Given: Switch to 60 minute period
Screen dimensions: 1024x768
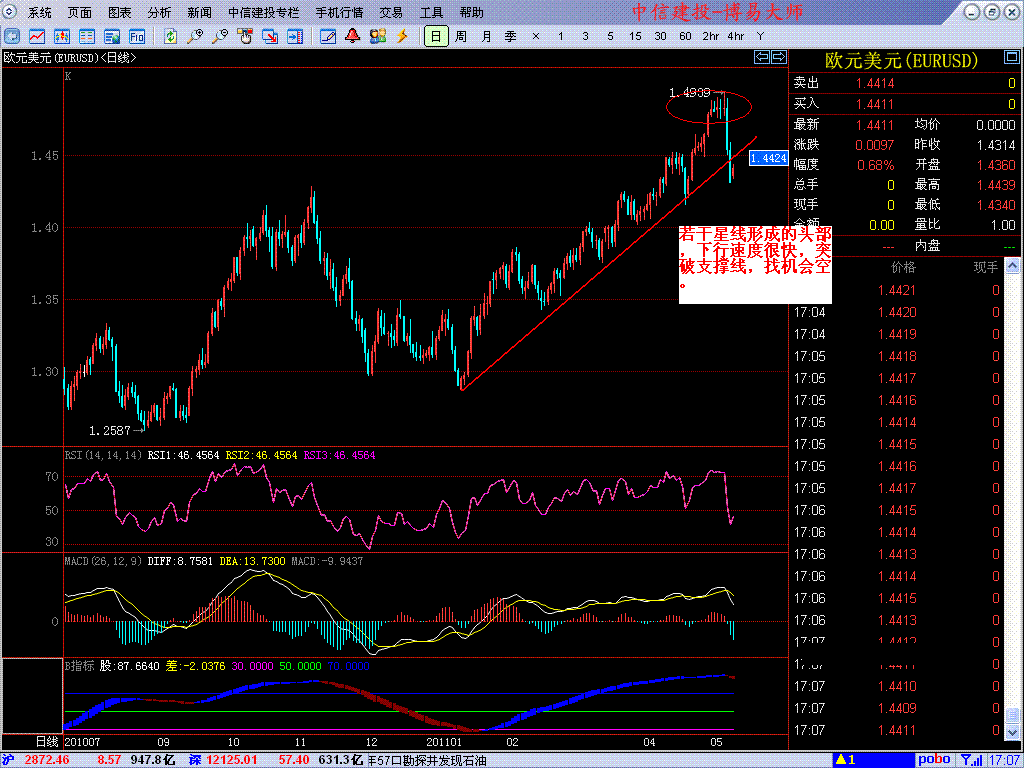Looking at the screenshot, I should pyautogui.click(x=685, y=37).
